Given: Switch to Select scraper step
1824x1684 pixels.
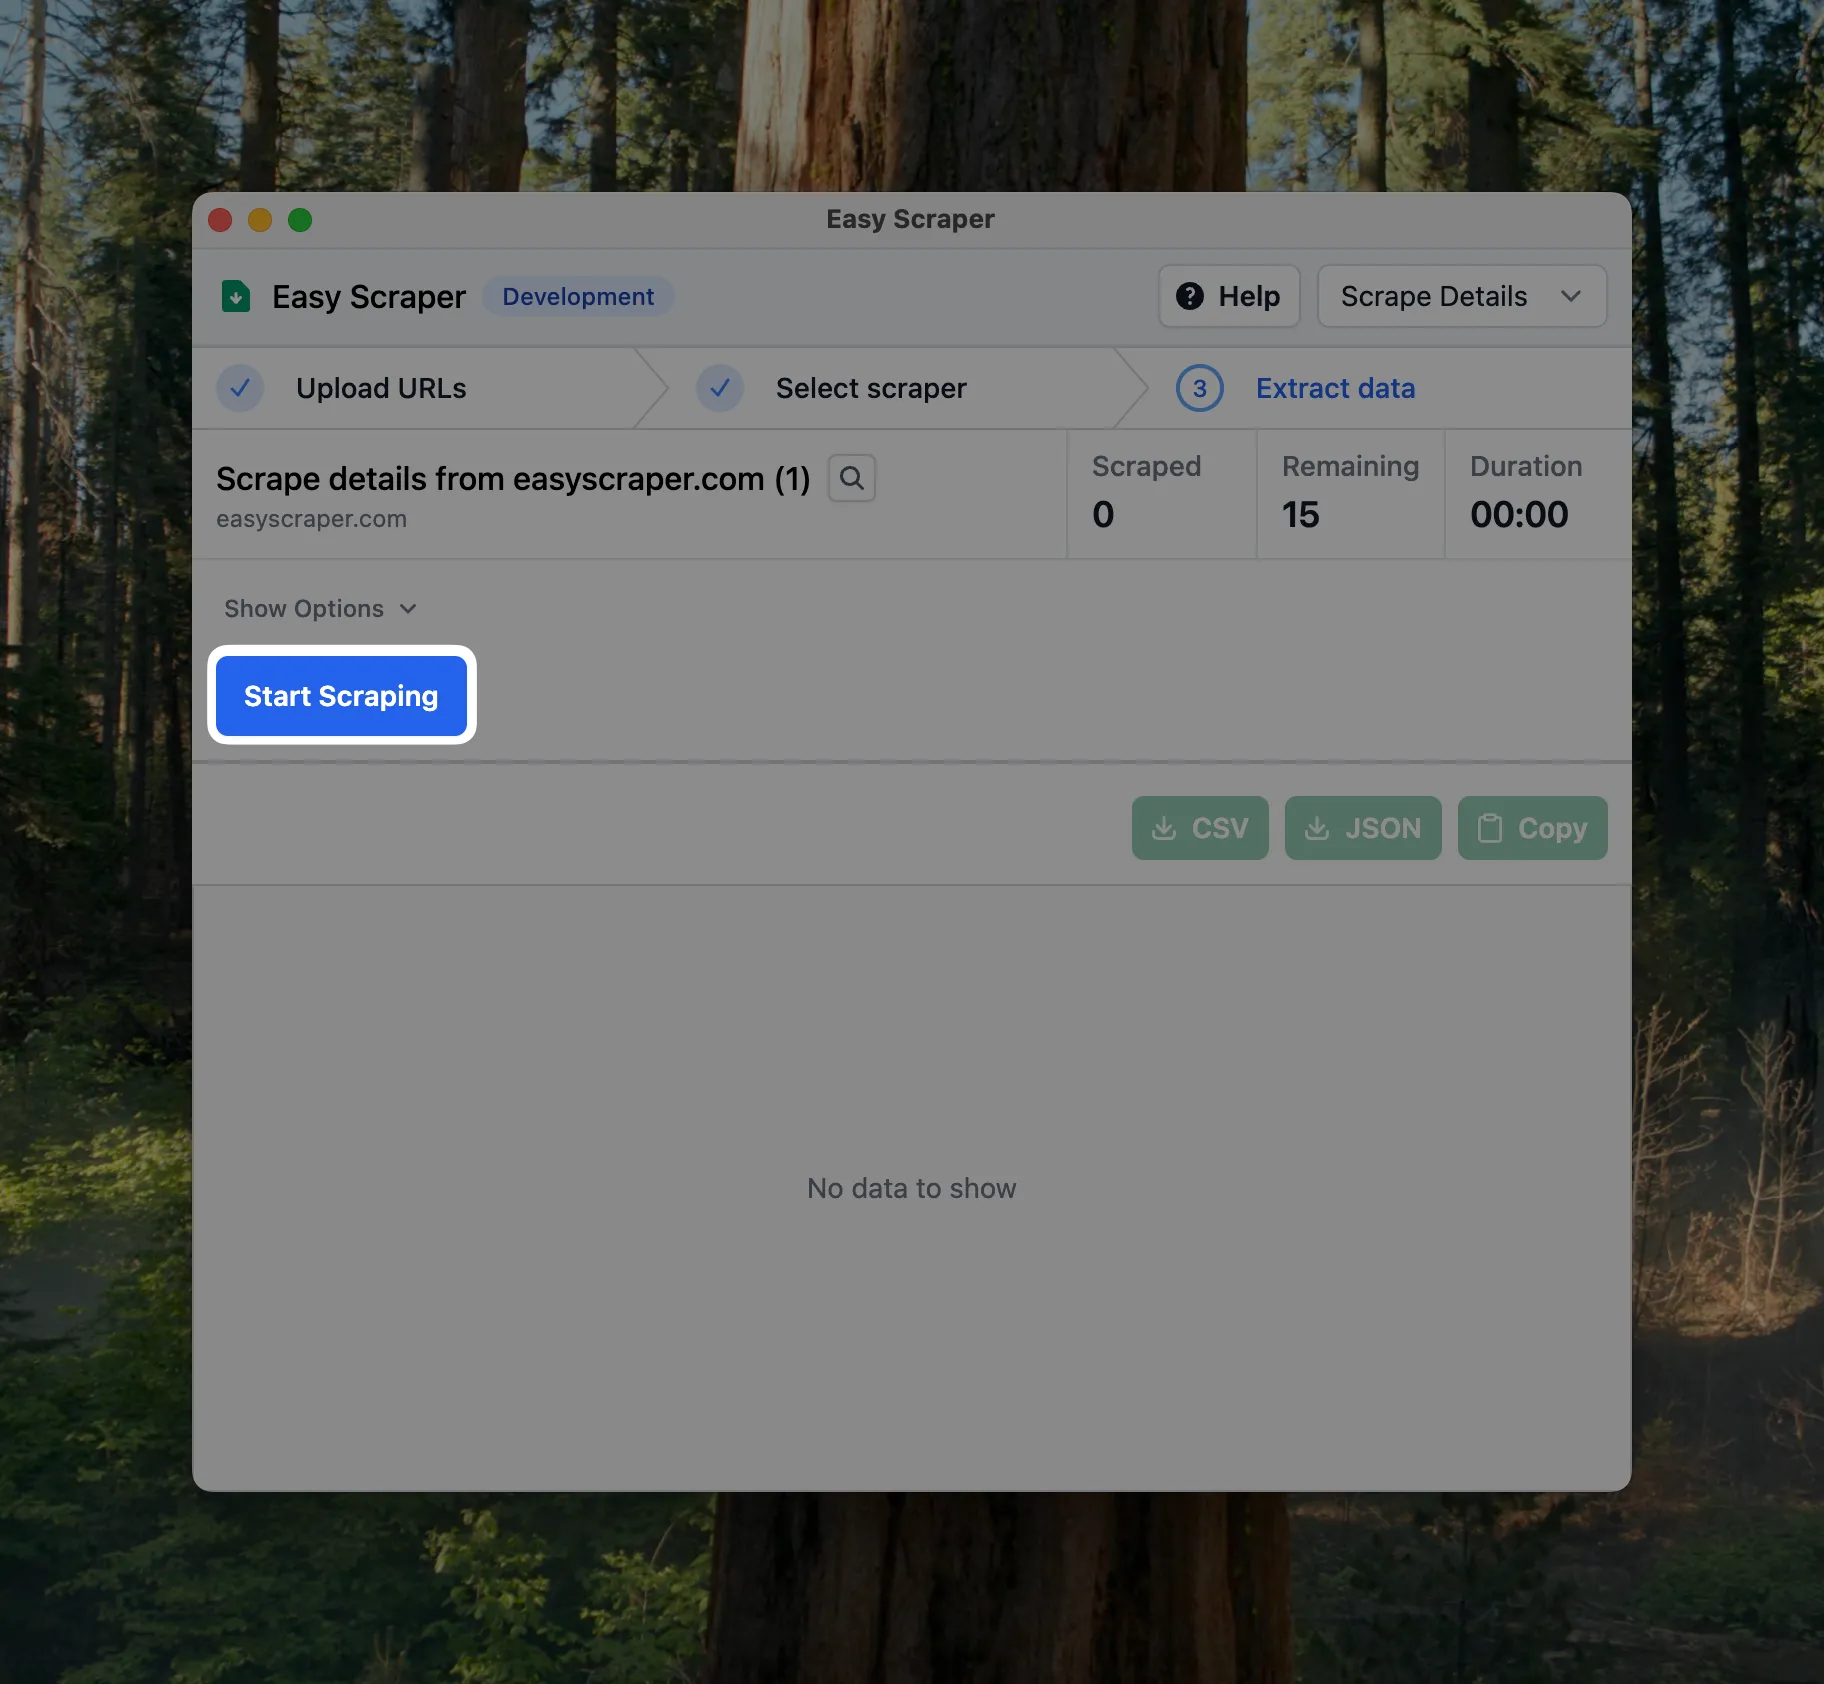Looking at the screenshot, I should (x=871, y=388).
